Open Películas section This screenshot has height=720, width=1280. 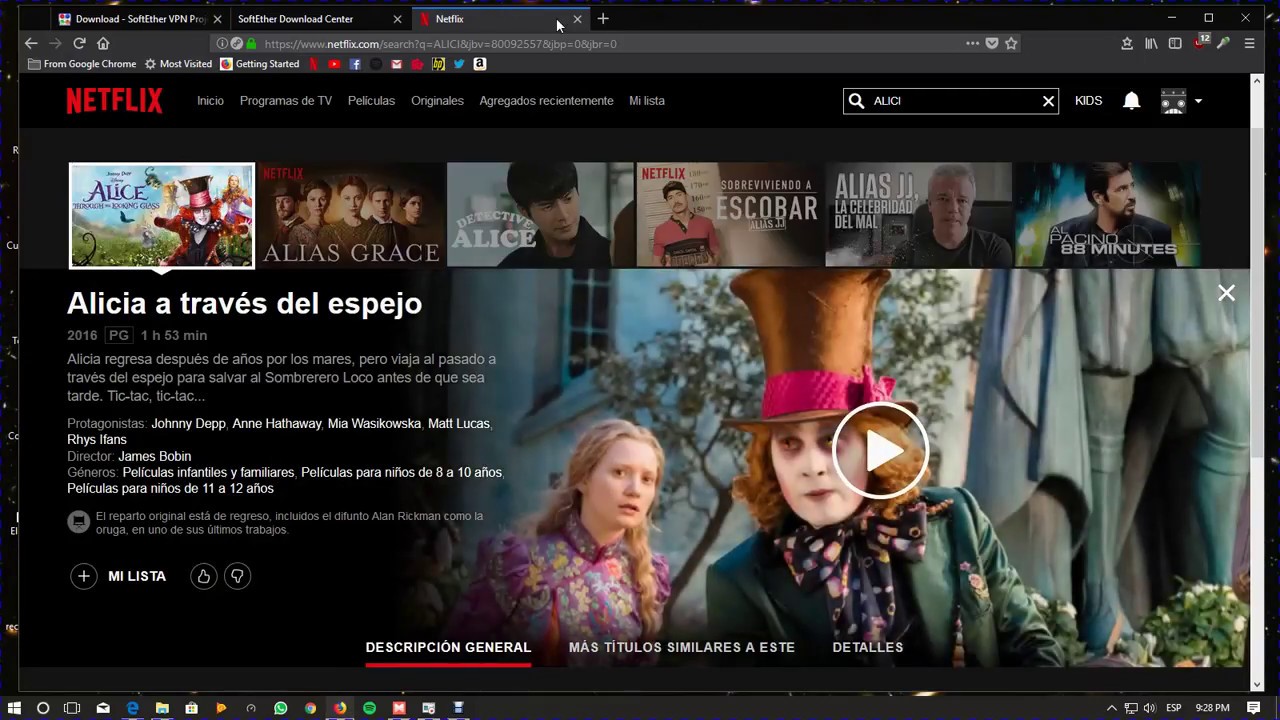[371, 101]
